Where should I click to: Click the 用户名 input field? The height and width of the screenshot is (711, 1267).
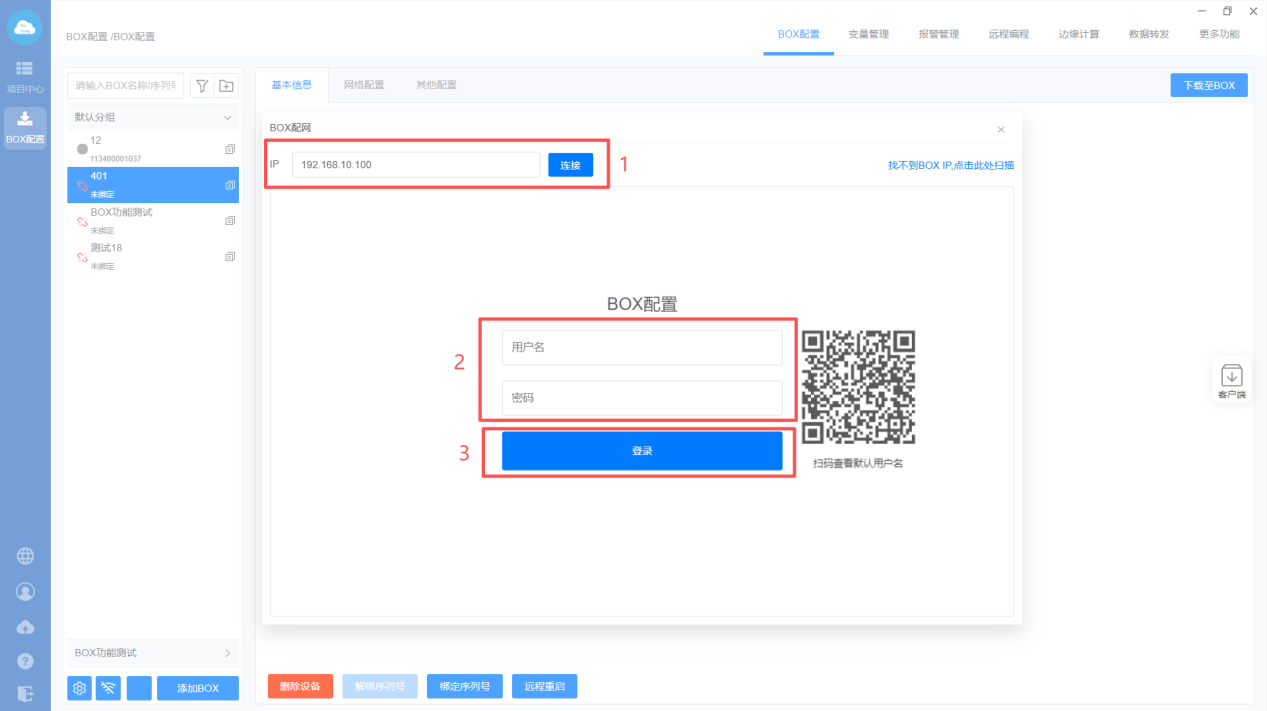pyautogui.click(x=641, y=348)
